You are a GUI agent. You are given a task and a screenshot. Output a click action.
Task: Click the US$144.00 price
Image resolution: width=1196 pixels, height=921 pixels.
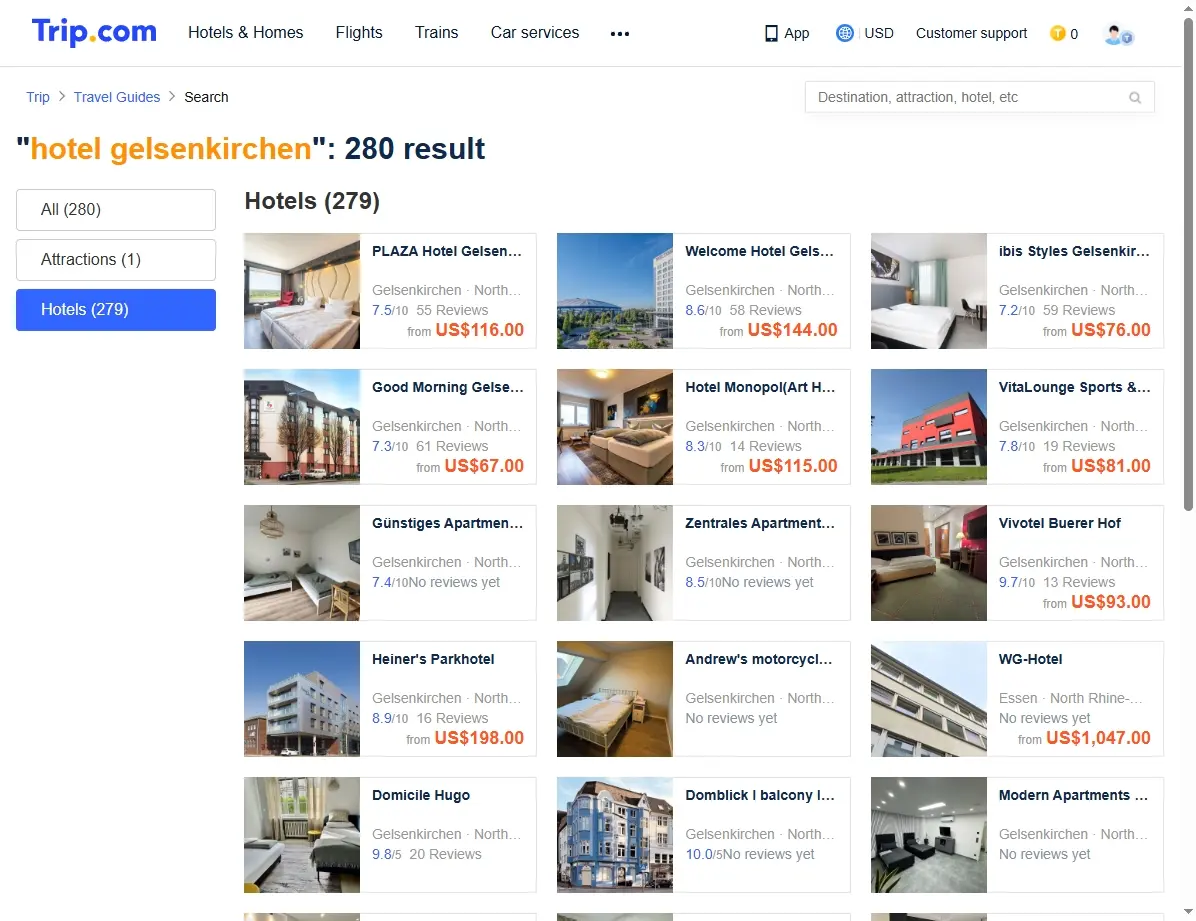click(x=793, y=330)
